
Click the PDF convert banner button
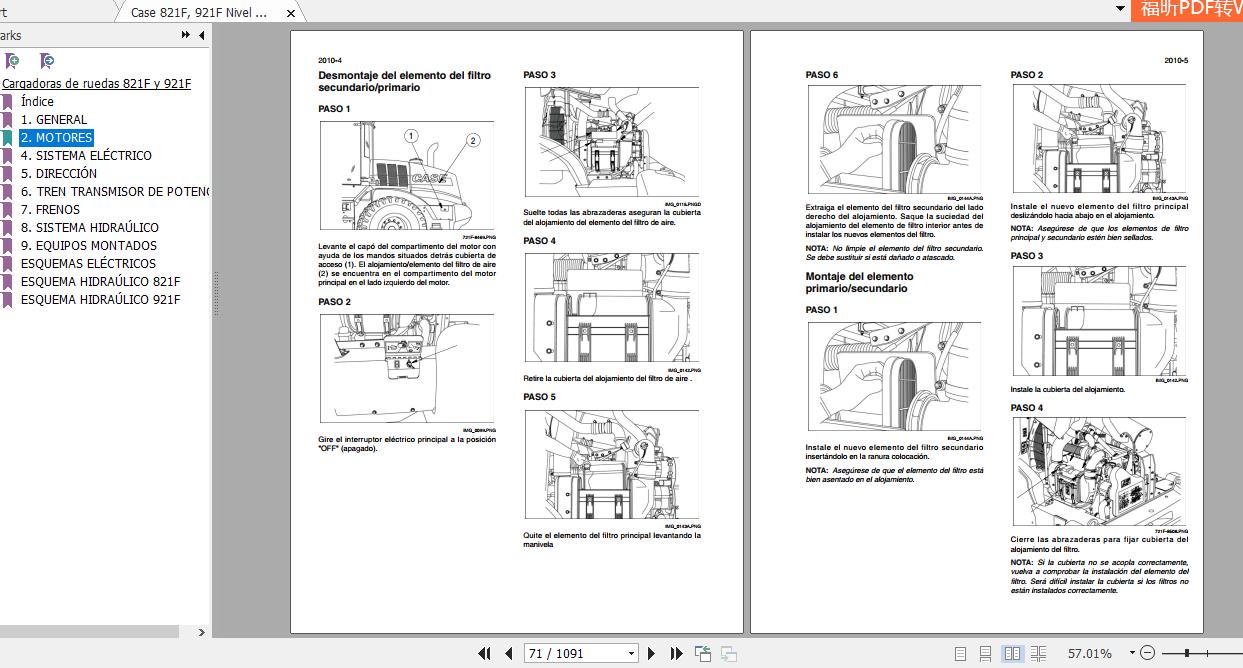coord(1190,10)
